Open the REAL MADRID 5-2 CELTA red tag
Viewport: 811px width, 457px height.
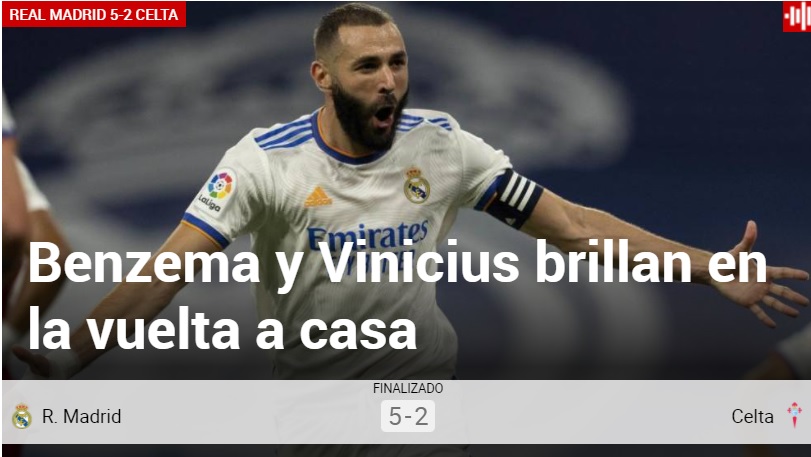click(94, 14)
